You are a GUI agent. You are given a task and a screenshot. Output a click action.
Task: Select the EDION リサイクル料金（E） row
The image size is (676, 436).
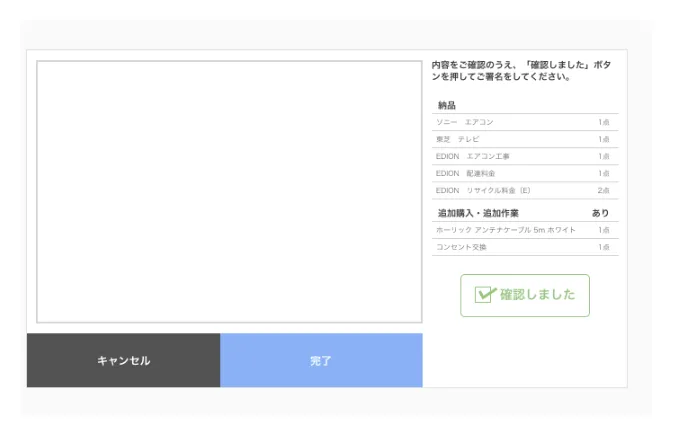pyautogui.click(x=524, y=190)
